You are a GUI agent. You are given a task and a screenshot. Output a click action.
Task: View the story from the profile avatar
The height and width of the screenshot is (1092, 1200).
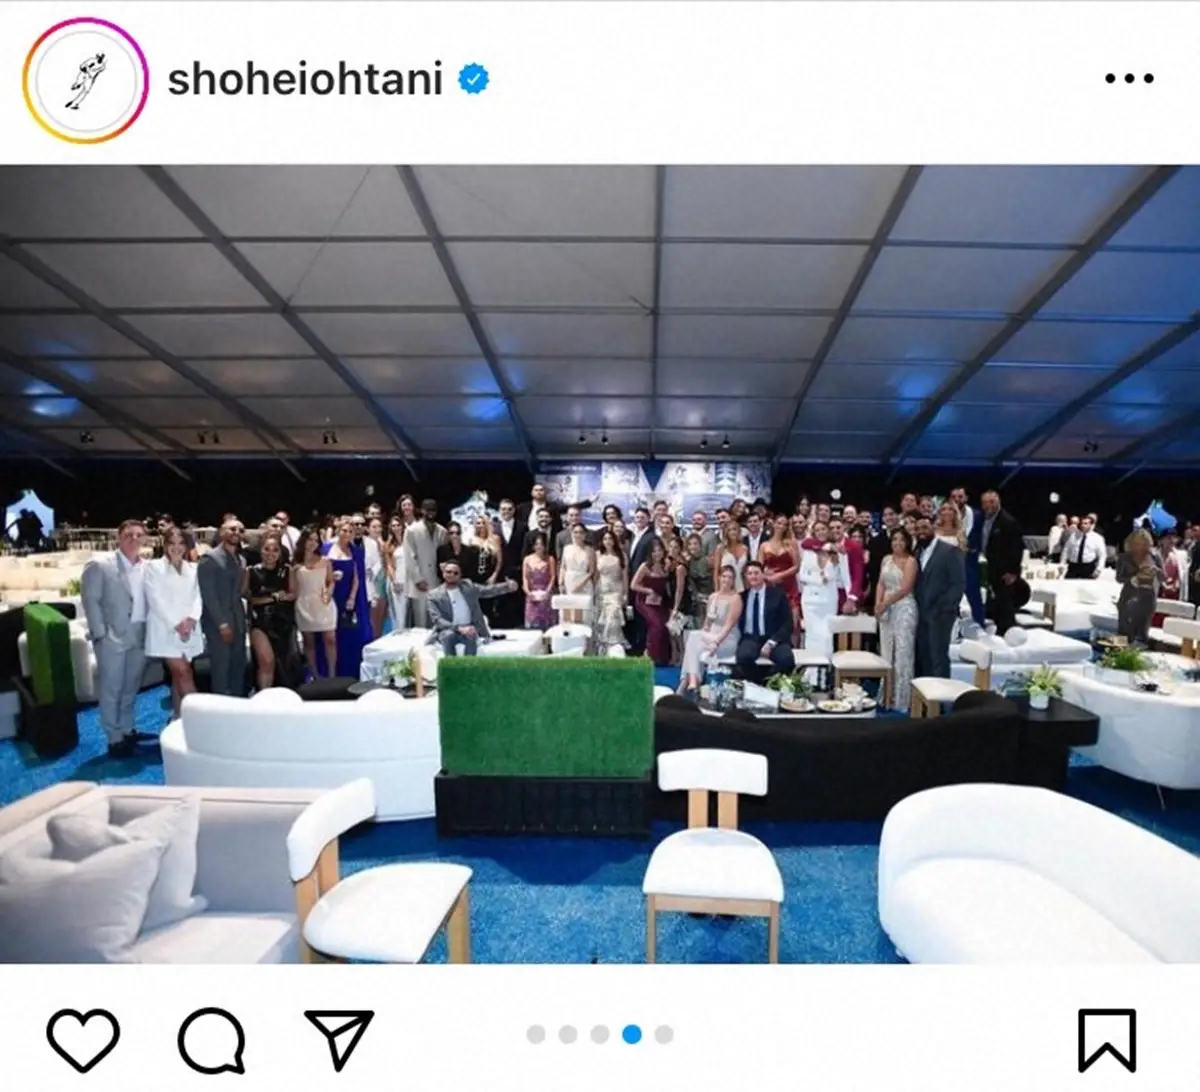pos(84,80)
